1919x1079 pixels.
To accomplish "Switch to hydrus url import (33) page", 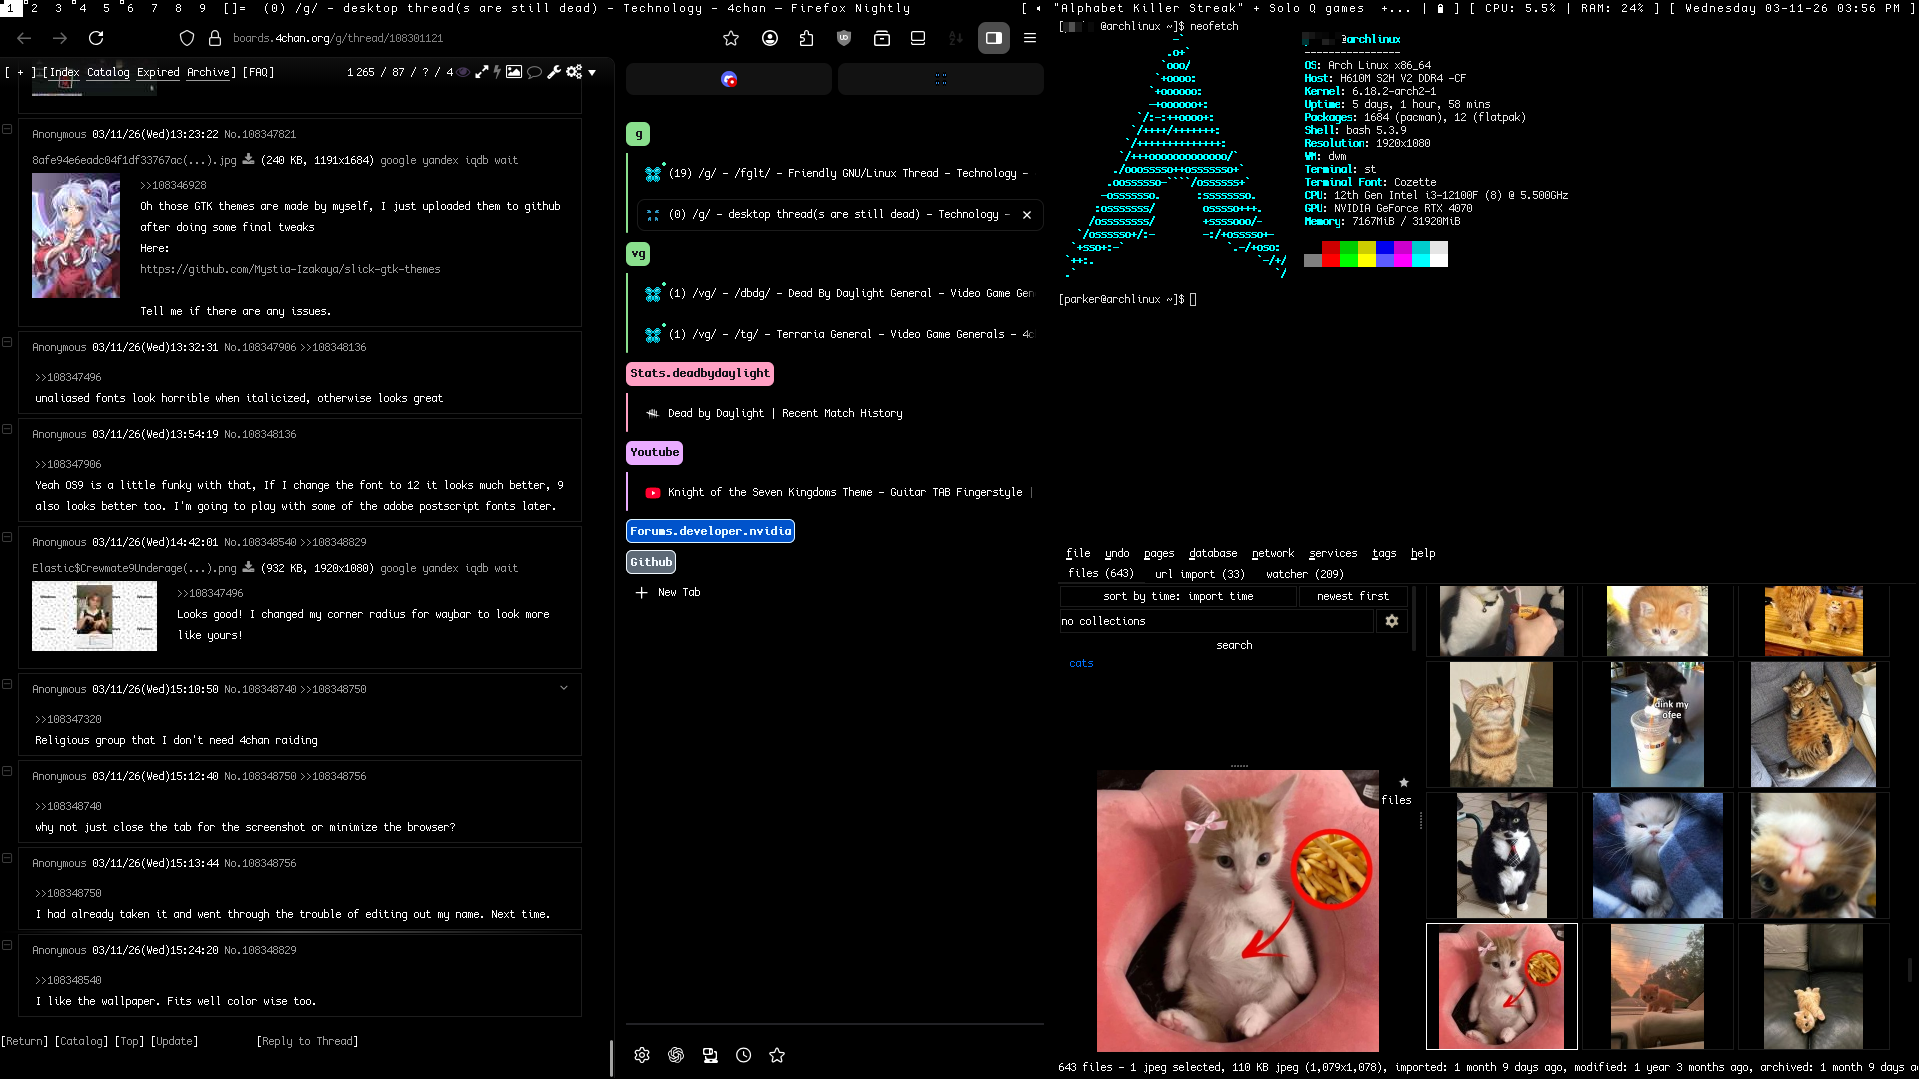I will (1200, 574).
